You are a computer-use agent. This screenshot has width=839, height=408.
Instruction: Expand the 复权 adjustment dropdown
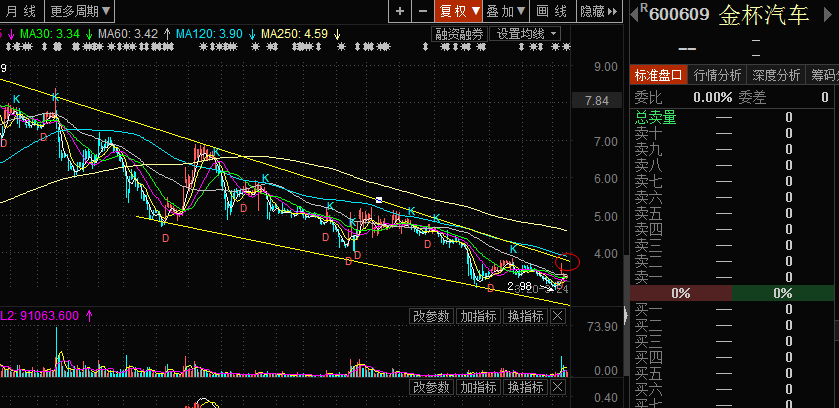point(458,11)
